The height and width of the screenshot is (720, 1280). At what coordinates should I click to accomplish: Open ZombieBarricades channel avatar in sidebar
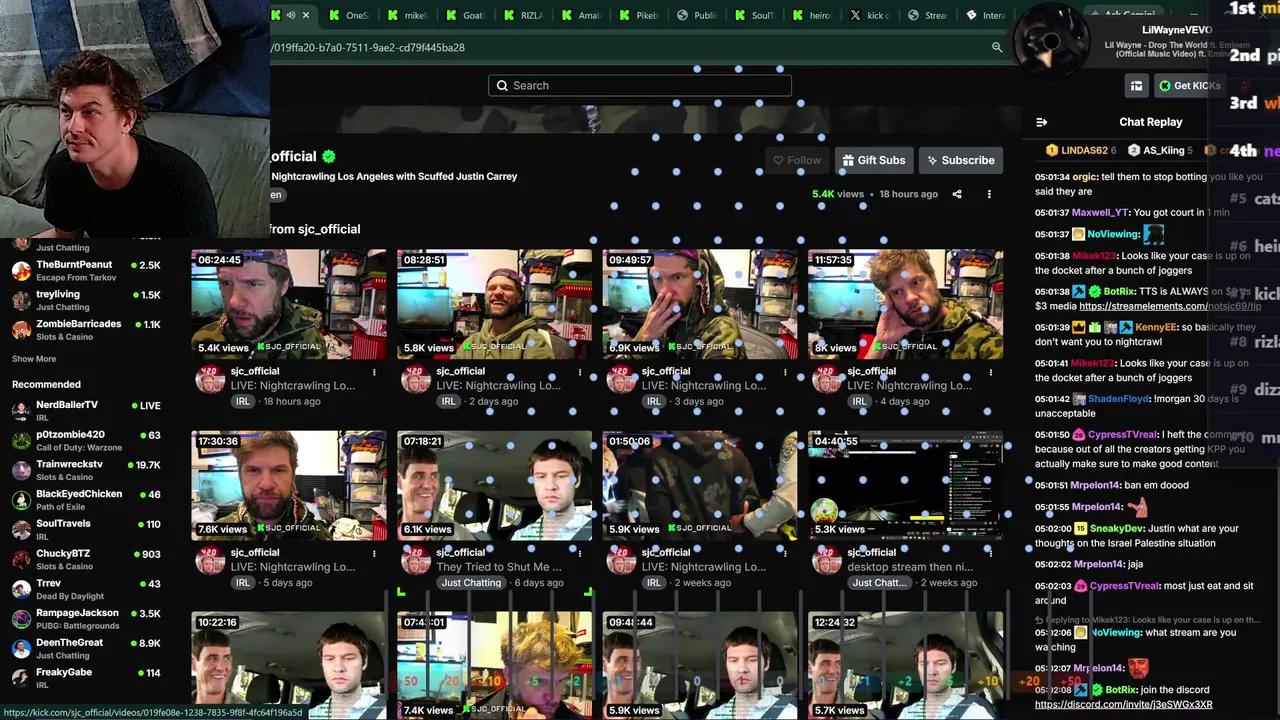(x=21, y=330)
